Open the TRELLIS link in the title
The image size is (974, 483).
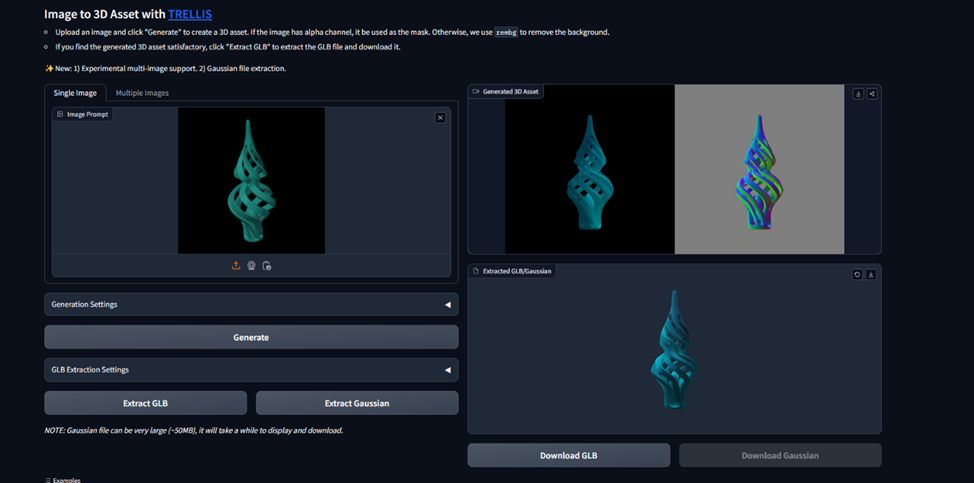190,13
